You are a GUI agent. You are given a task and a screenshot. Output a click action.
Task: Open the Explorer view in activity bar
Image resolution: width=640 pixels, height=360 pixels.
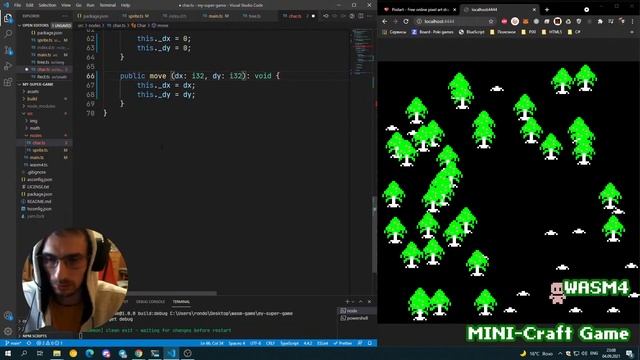tap(8, 18)
